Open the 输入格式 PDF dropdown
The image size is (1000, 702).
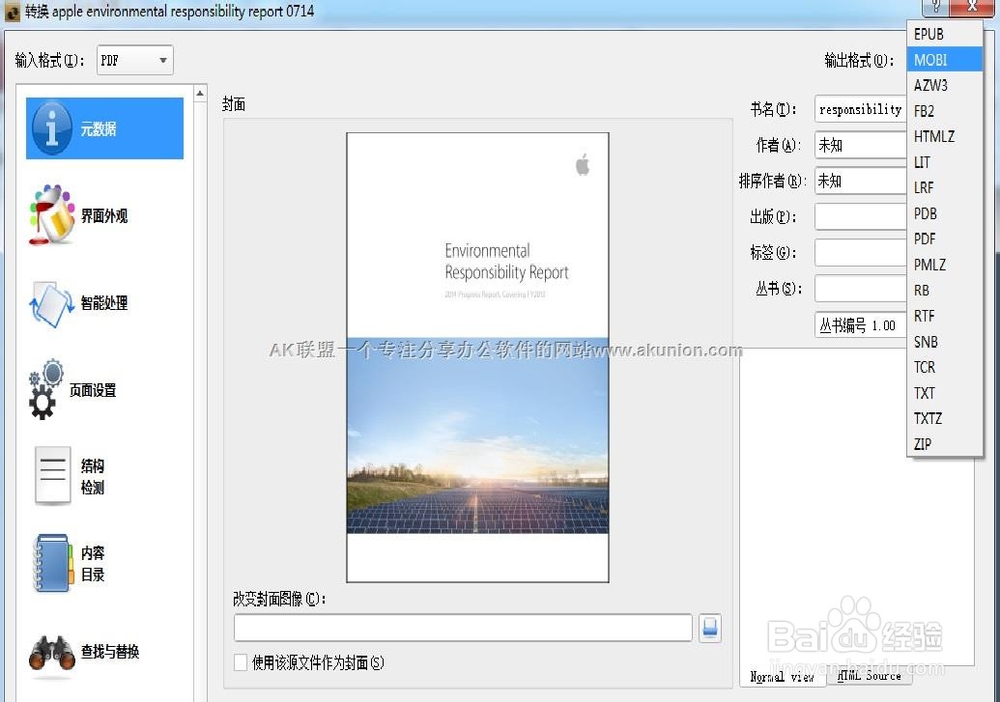coord(134,59)
